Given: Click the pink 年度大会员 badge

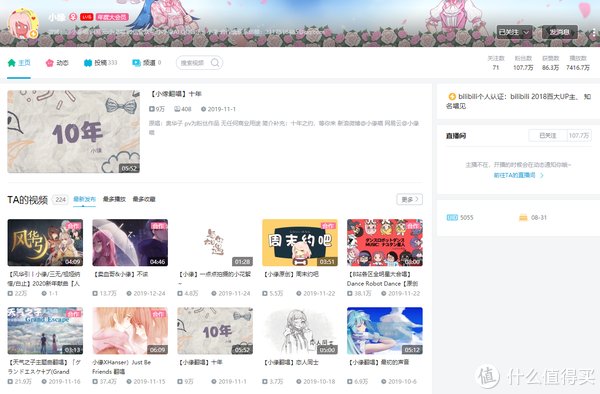Looking at the screenshot, I should 111,17.
